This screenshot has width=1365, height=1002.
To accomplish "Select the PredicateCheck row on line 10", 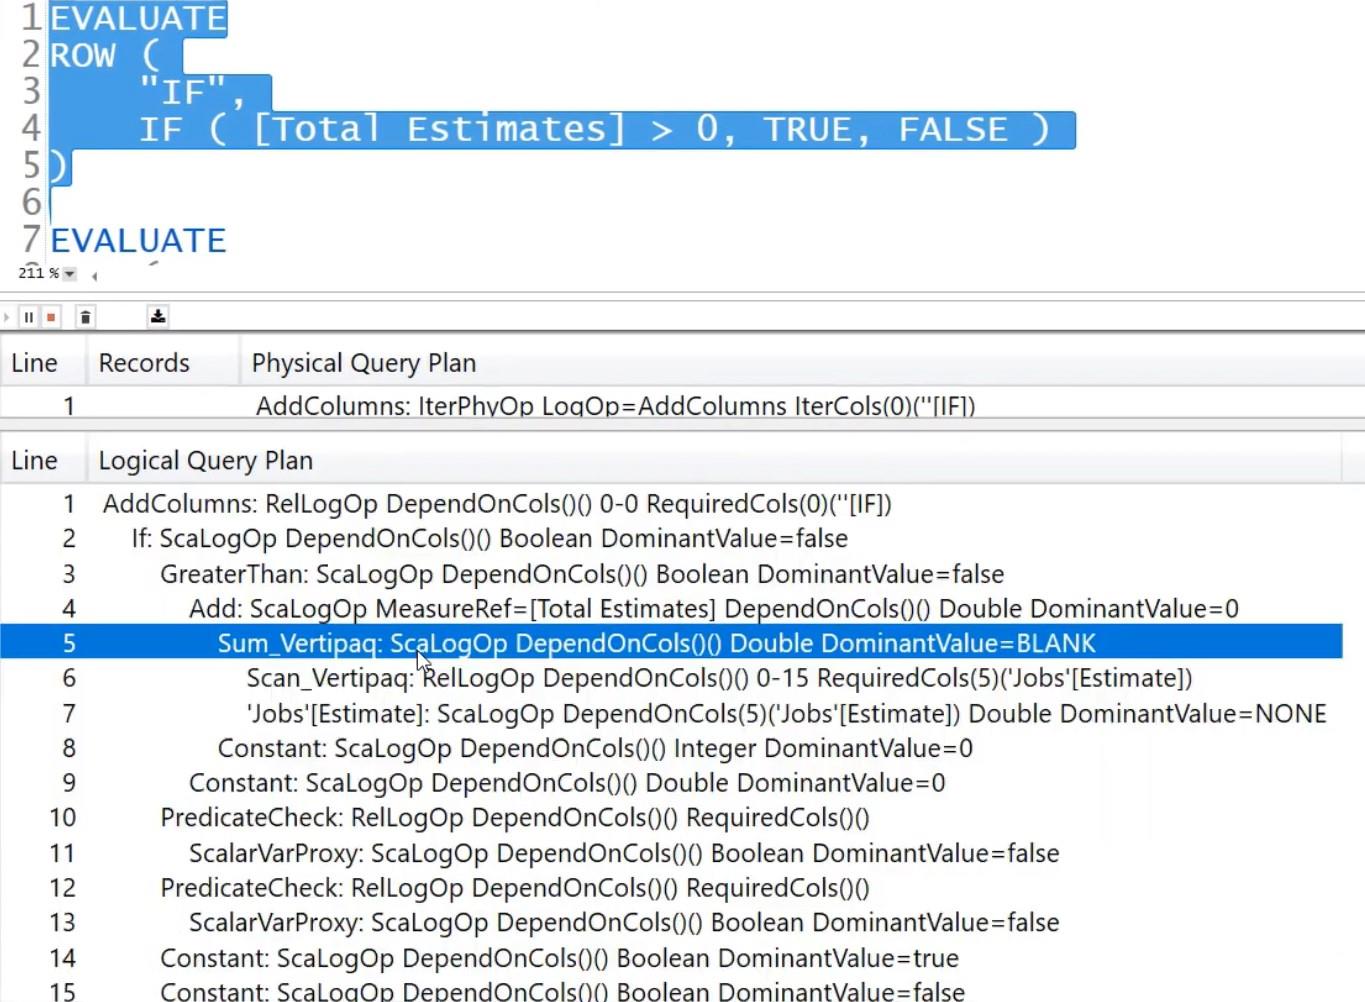I will (x=671, y=818).
